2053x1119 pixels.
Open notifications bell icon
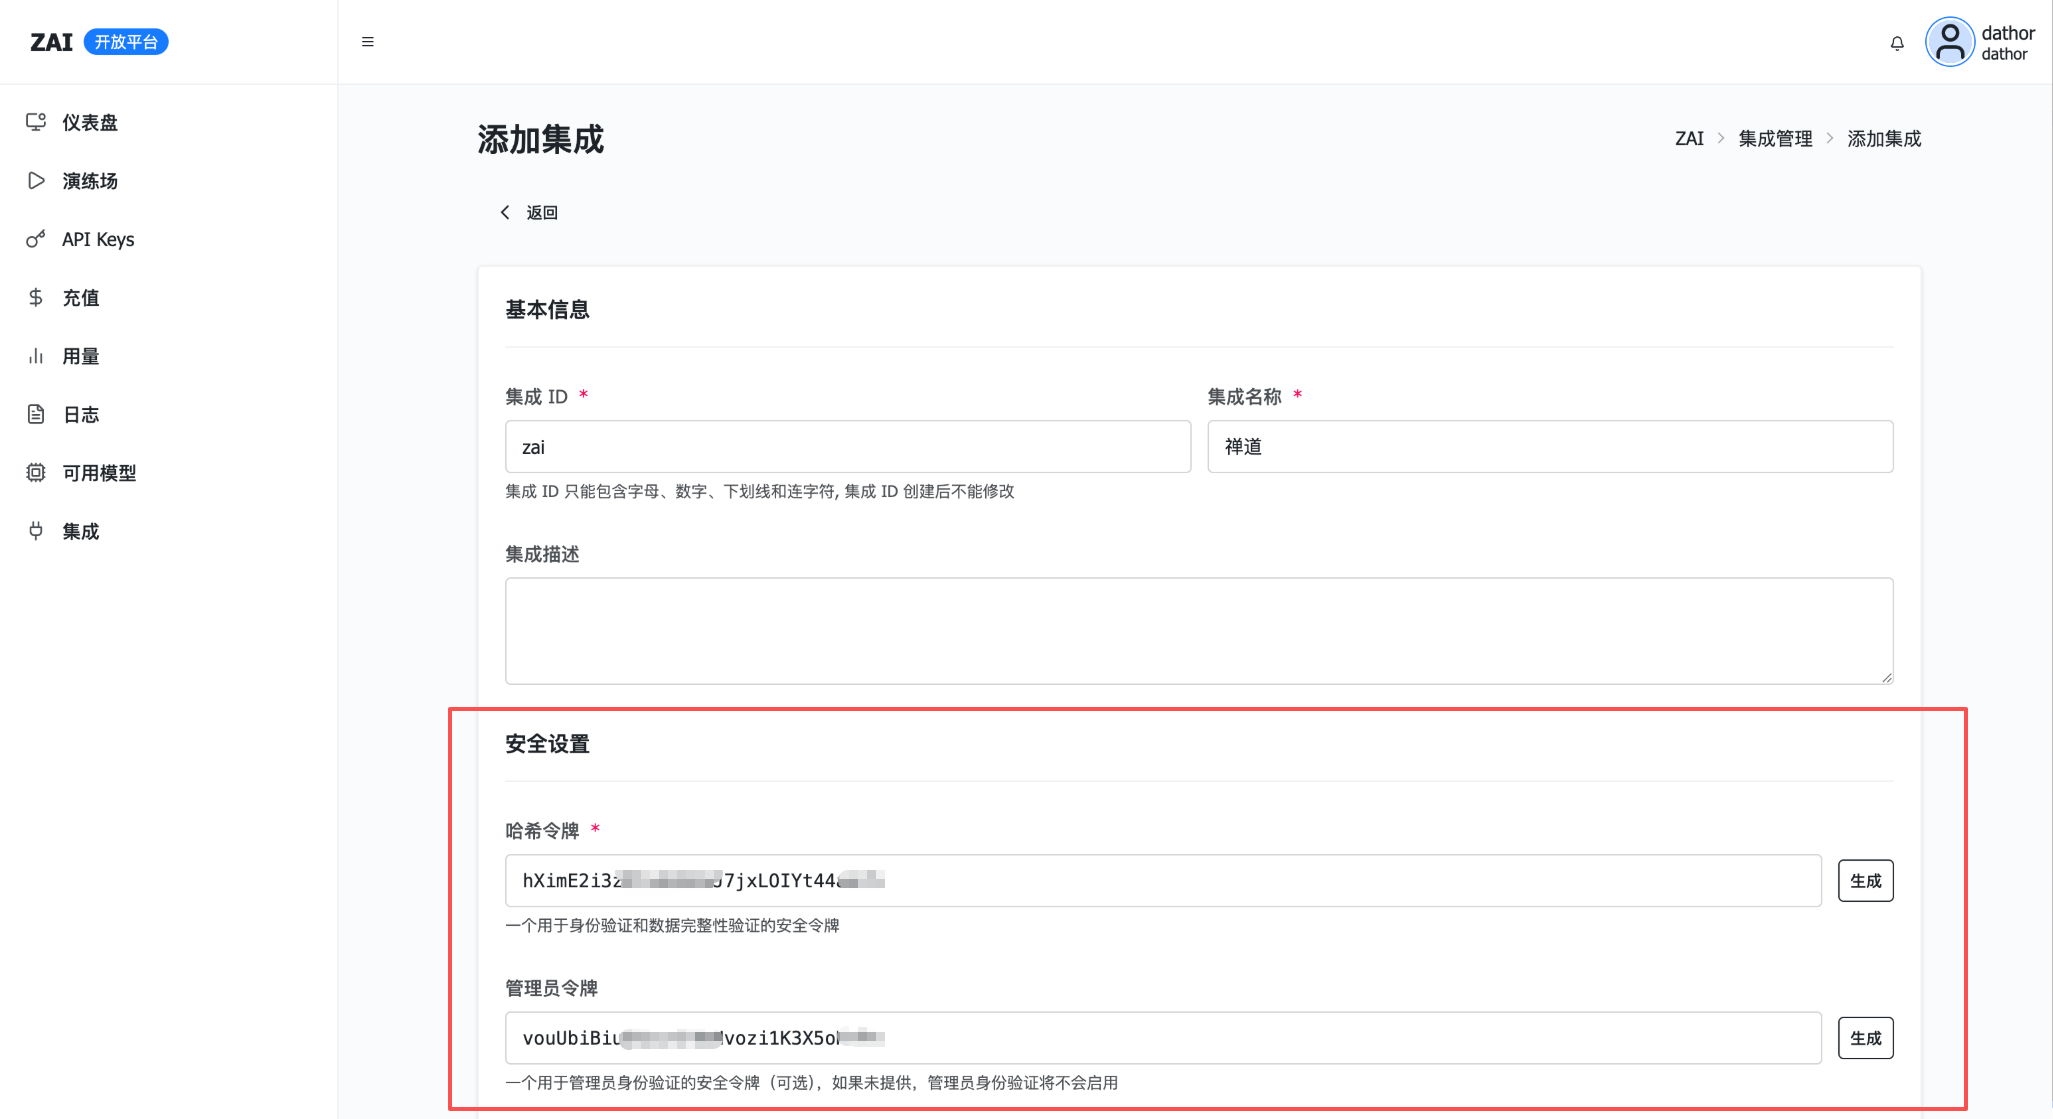(x=1897, y=43)
